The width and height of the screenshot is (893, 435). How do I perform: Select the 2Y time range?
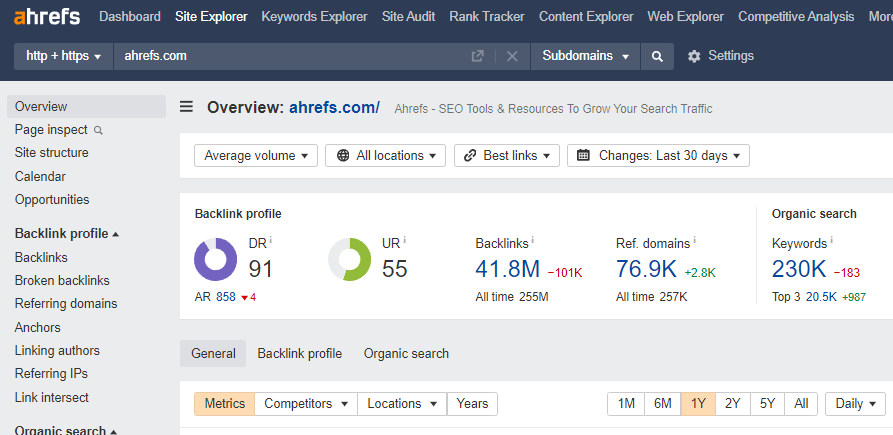point(733,404)
